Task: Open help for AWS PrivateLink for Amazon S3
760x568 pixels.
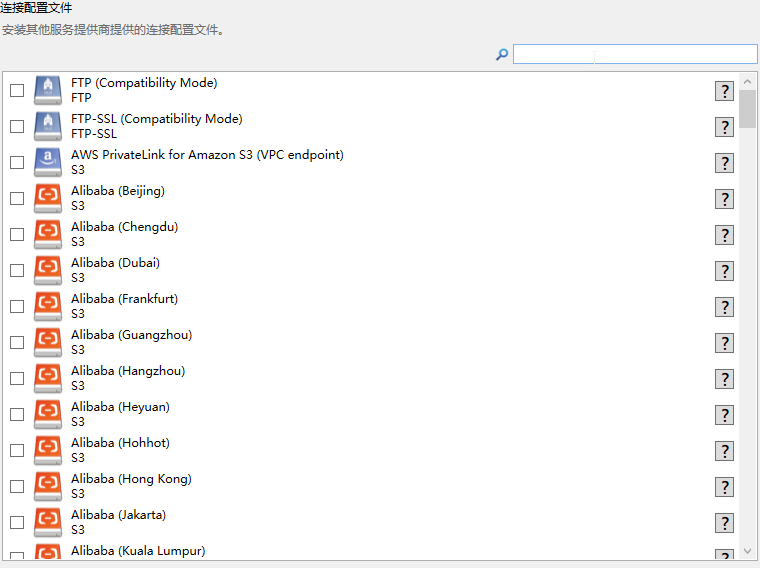Action: (724, 163)
